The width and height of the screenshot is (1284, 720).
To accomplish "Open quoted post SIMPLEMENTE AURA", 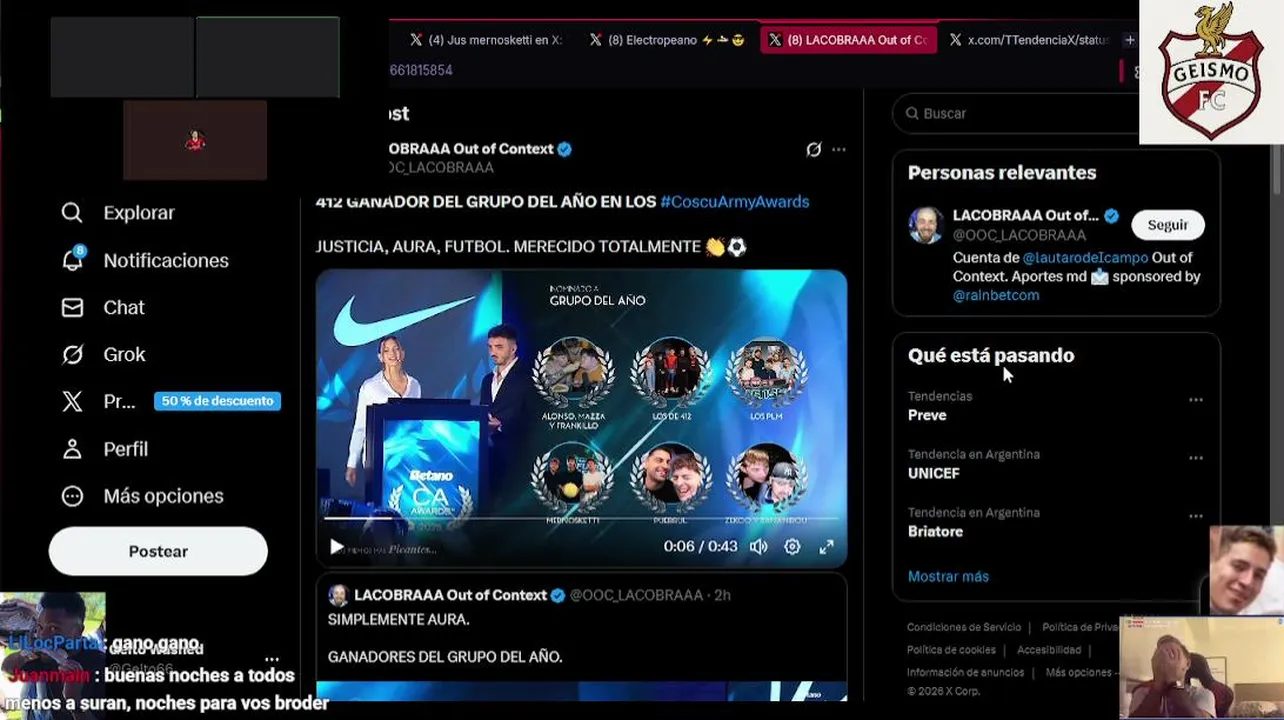I will (x=581, y=635).
